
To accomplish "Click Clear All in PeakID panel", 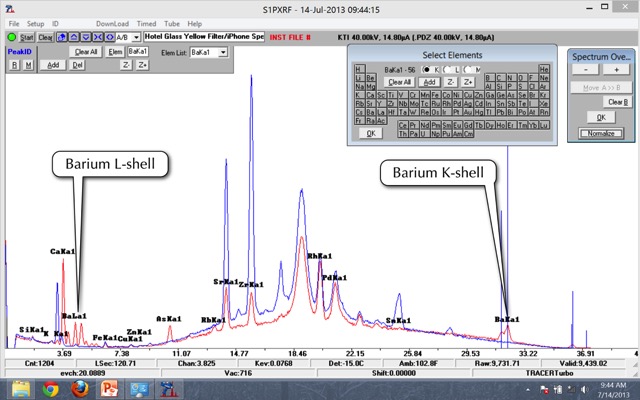I will pyautogui.click(x=84, y=51).
